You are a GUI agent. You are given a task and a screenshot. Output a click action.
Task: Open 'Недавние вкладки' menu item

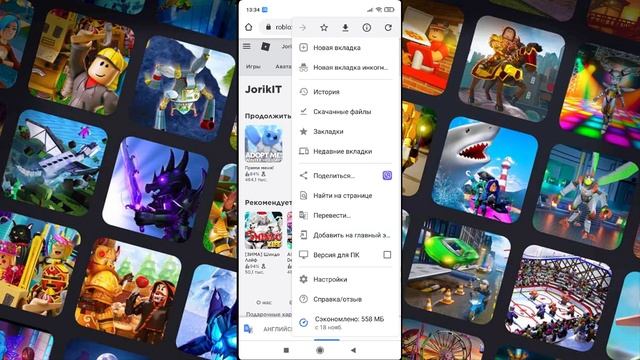click(x=346, y=151)
